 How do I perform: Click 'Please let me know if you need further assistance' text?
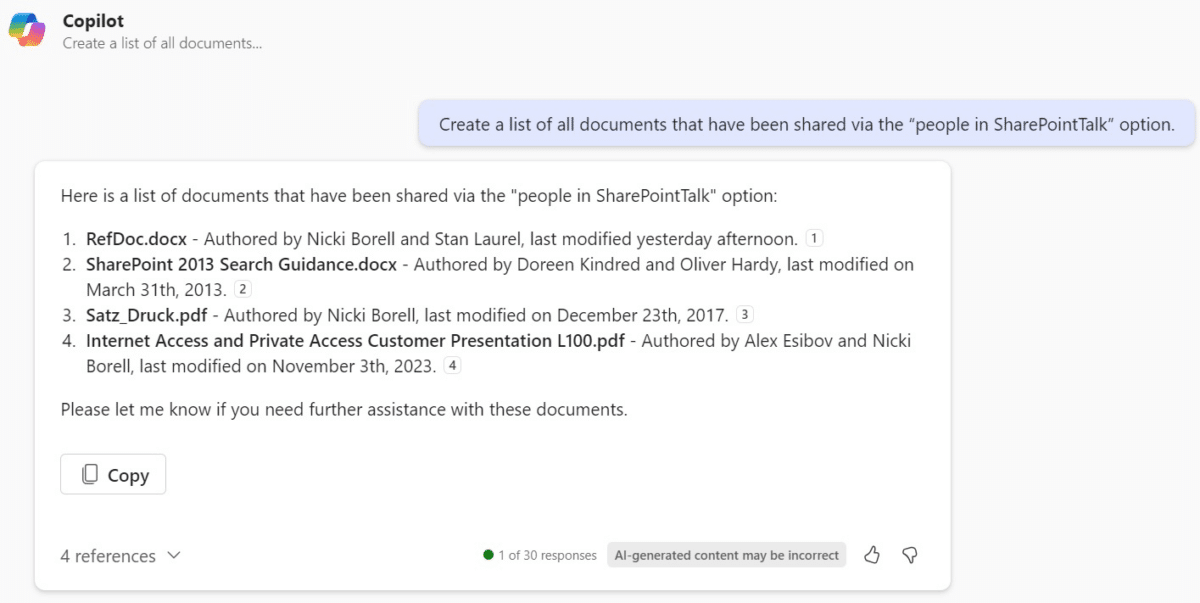click(344, 410)
